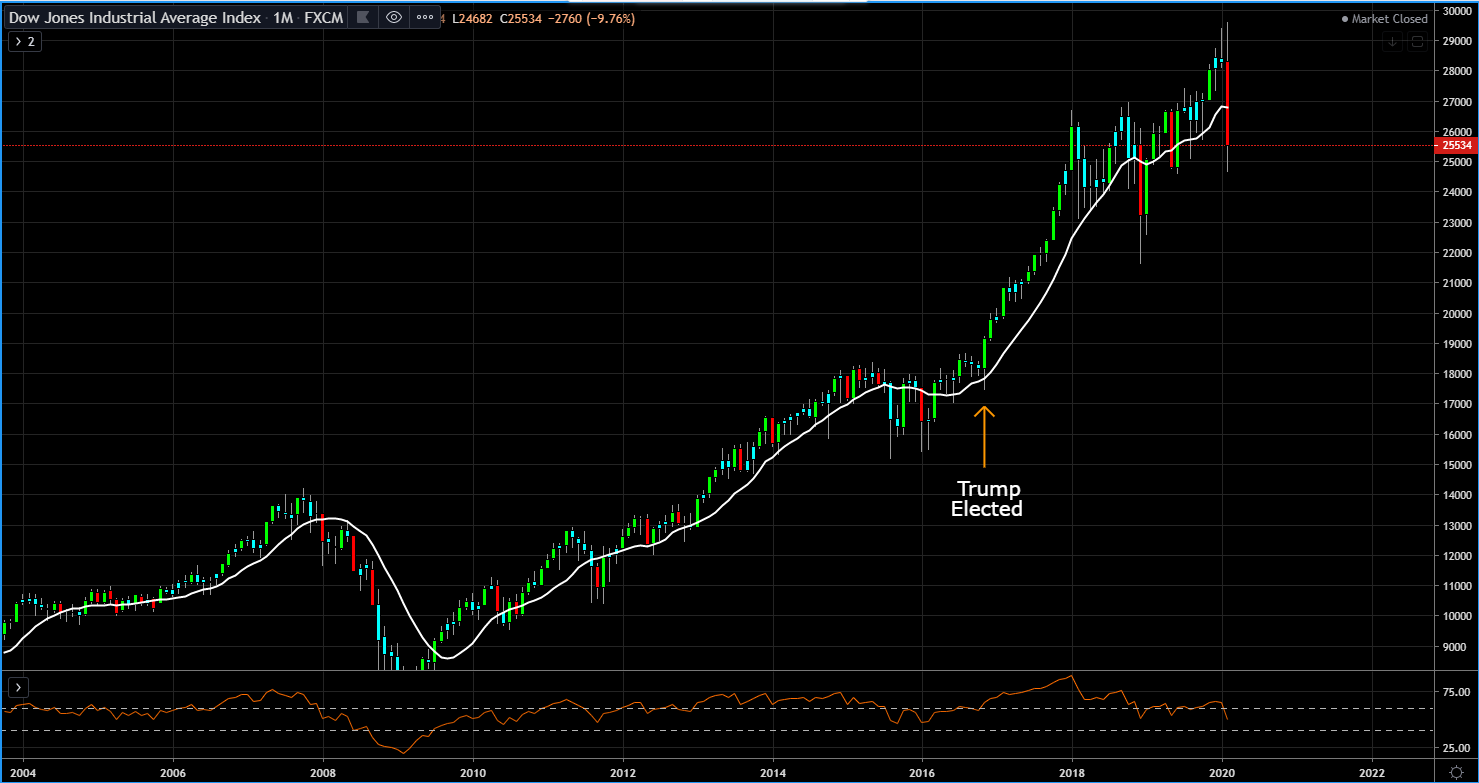Click the 22000 price axis label
Screen dimensions: 1479x783
pos(1458,254)
